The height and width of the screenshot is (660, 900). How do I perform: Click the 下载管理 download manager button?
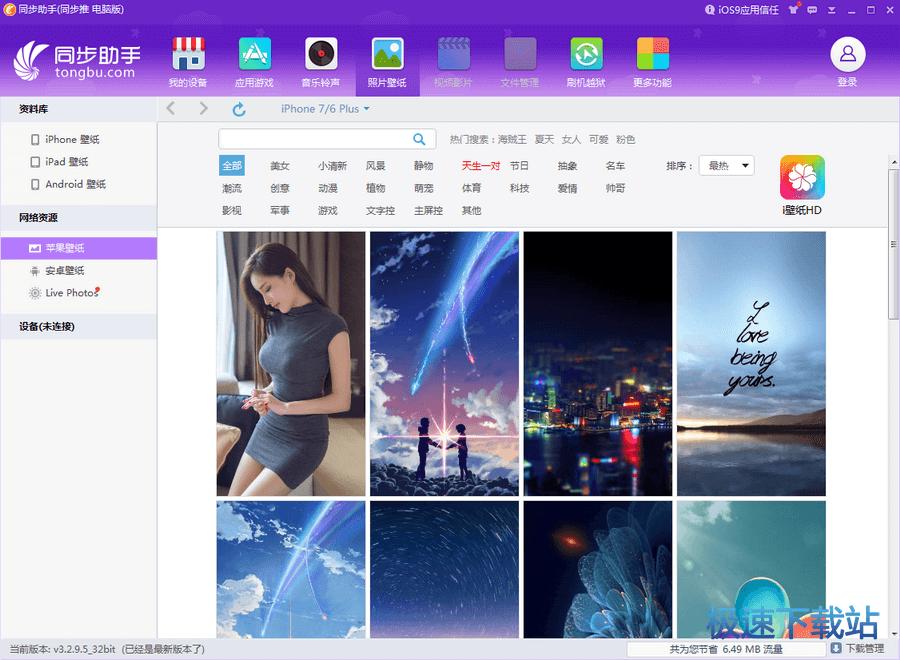pyautogui.click(x=857, y=649)
